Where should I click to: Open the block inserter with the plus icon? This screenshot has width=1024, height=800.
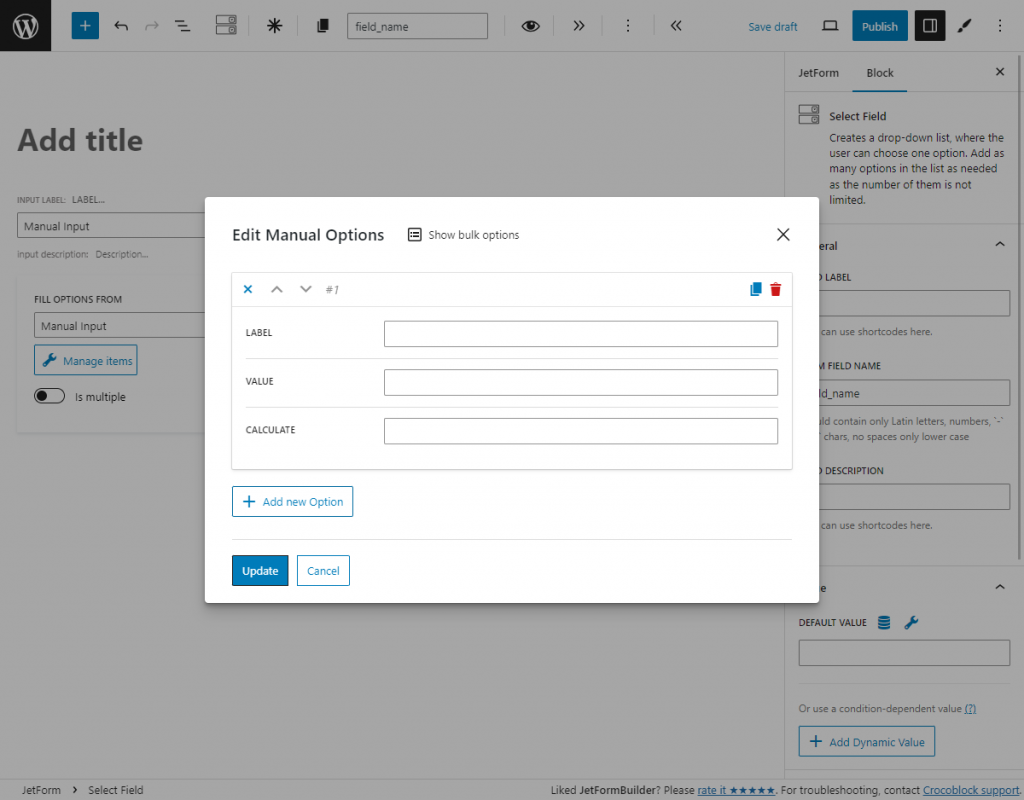84,25
